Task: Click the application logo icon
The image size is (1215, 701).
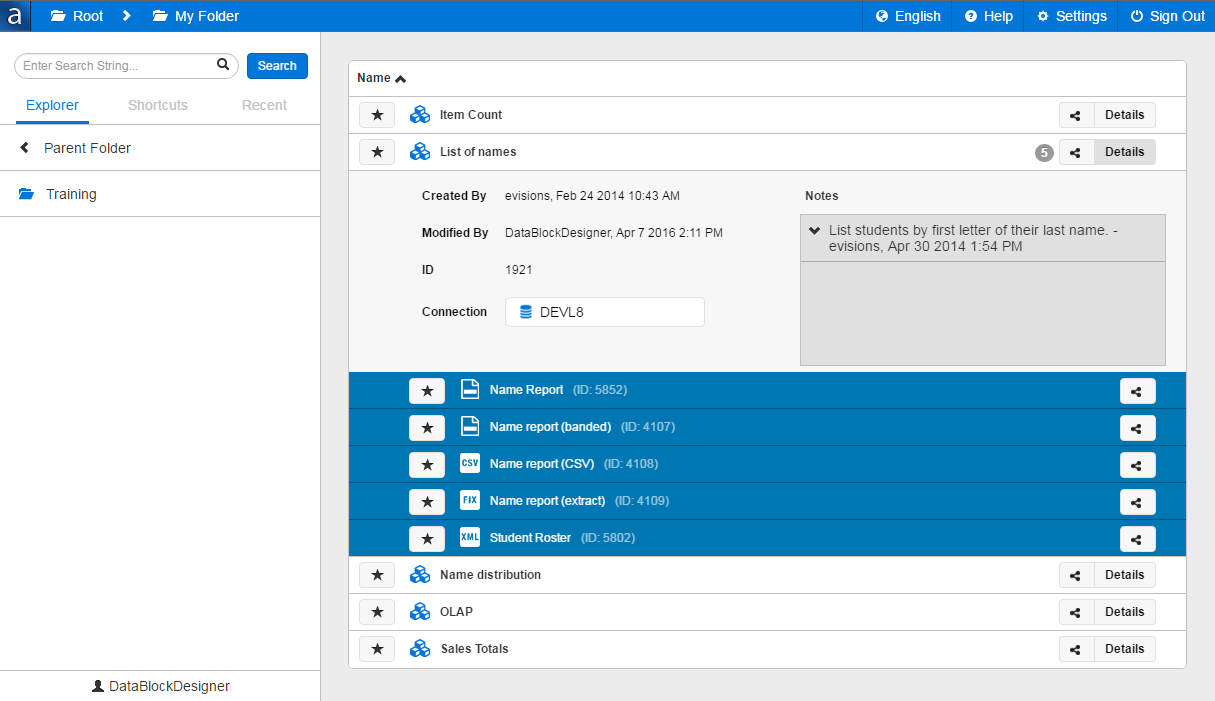Action: click(x=15, y=16)
